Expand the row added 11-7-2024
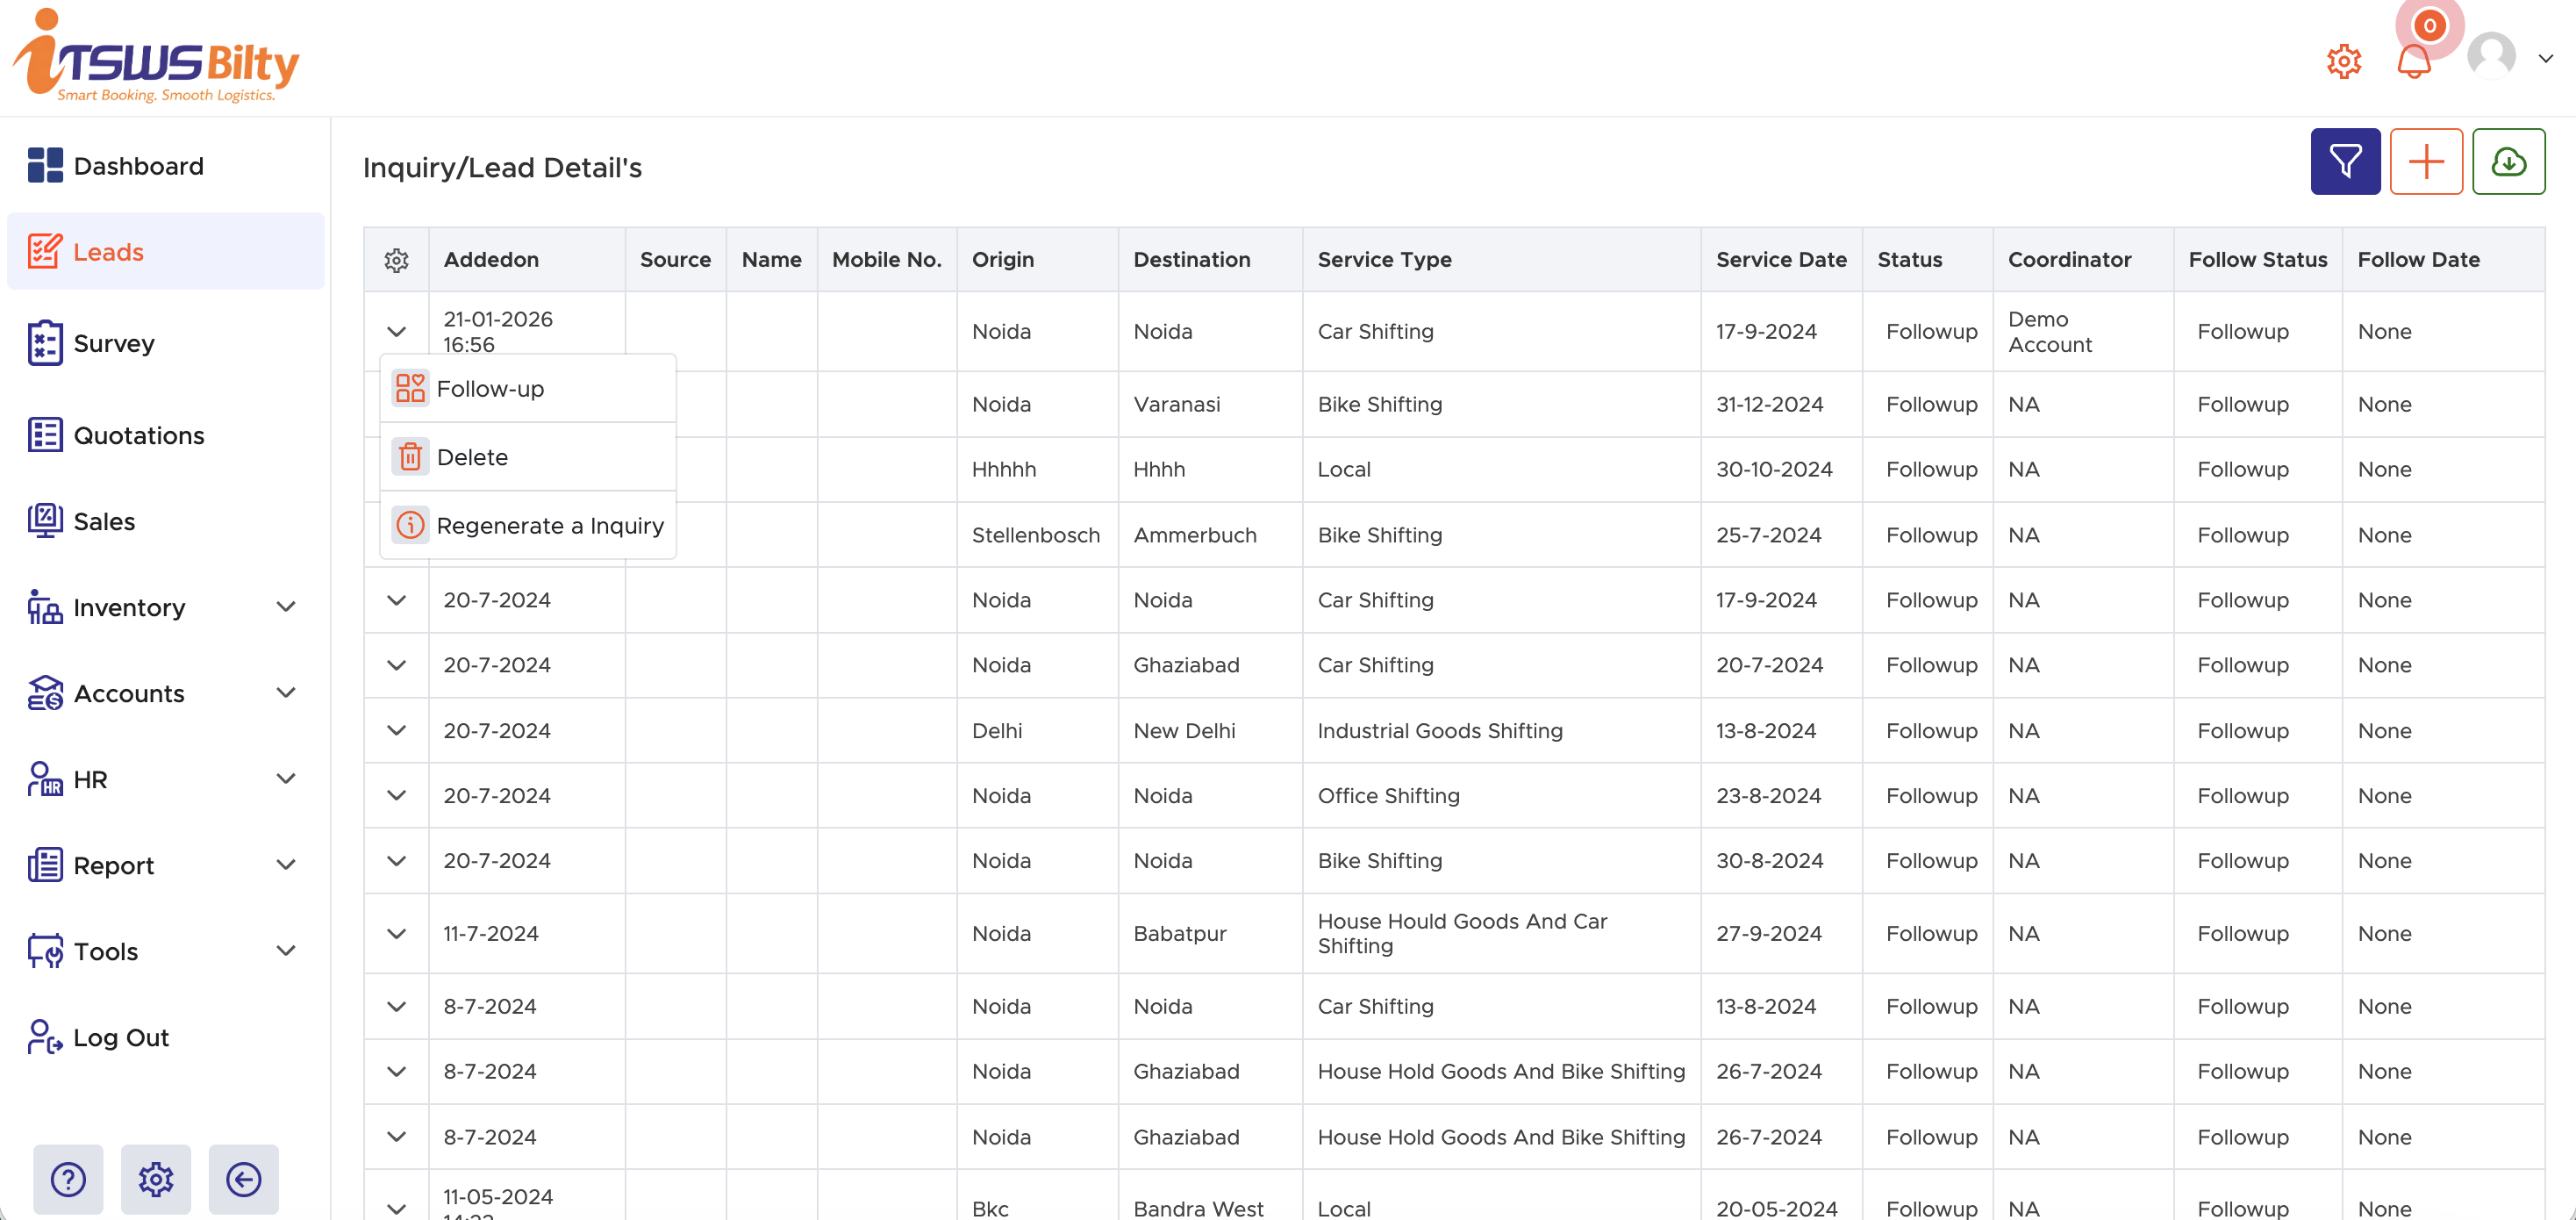This screenshot has height=1220, width=2576. pyautogui.click(x=396, y=933)
